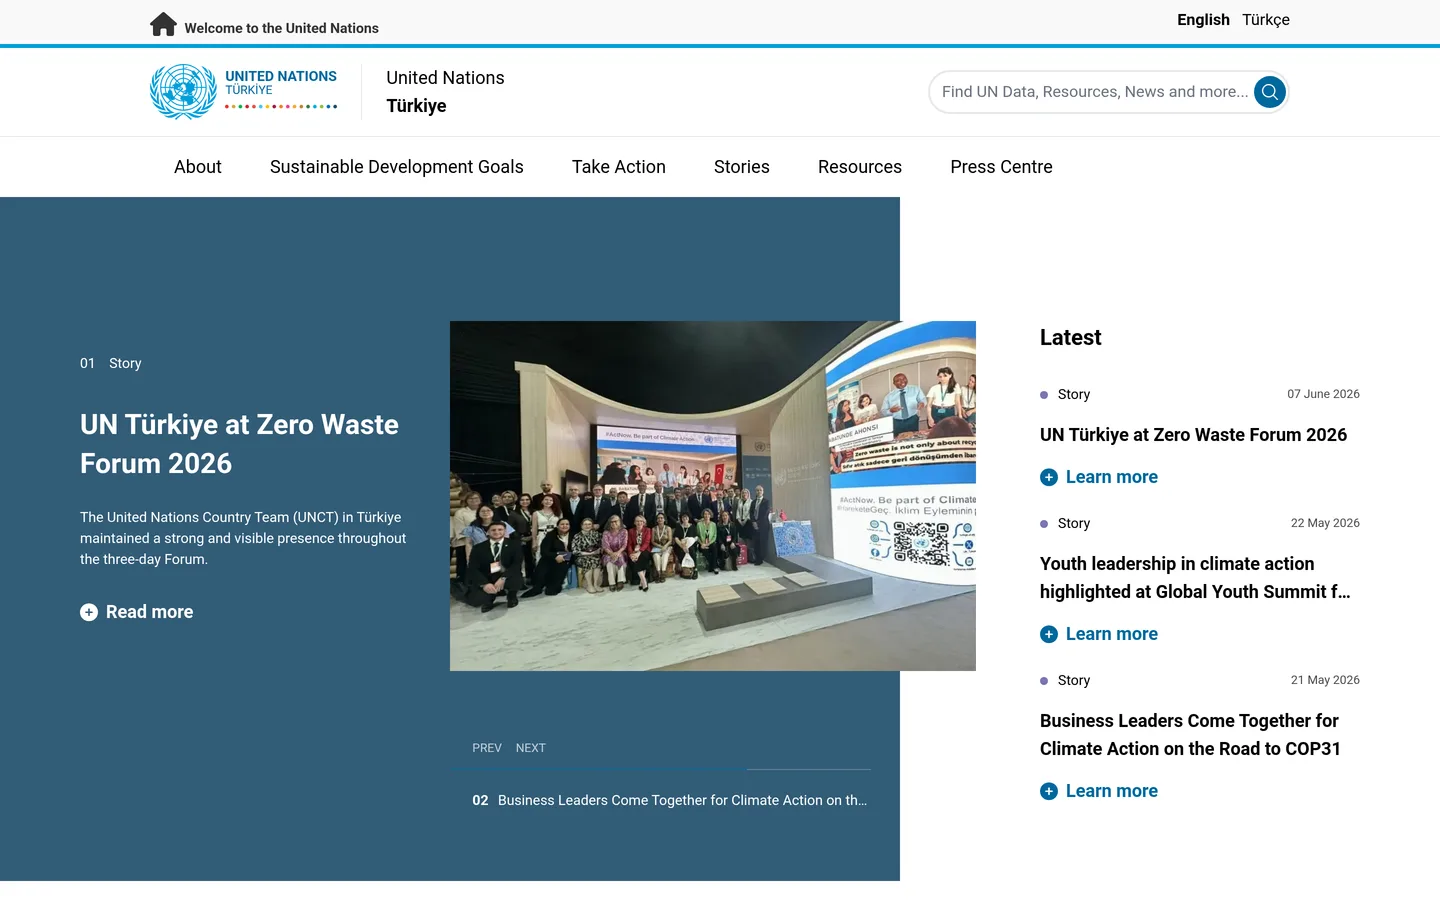Go to the Stories section
This screenshot has width=1440, height=900.
(742, 167)
